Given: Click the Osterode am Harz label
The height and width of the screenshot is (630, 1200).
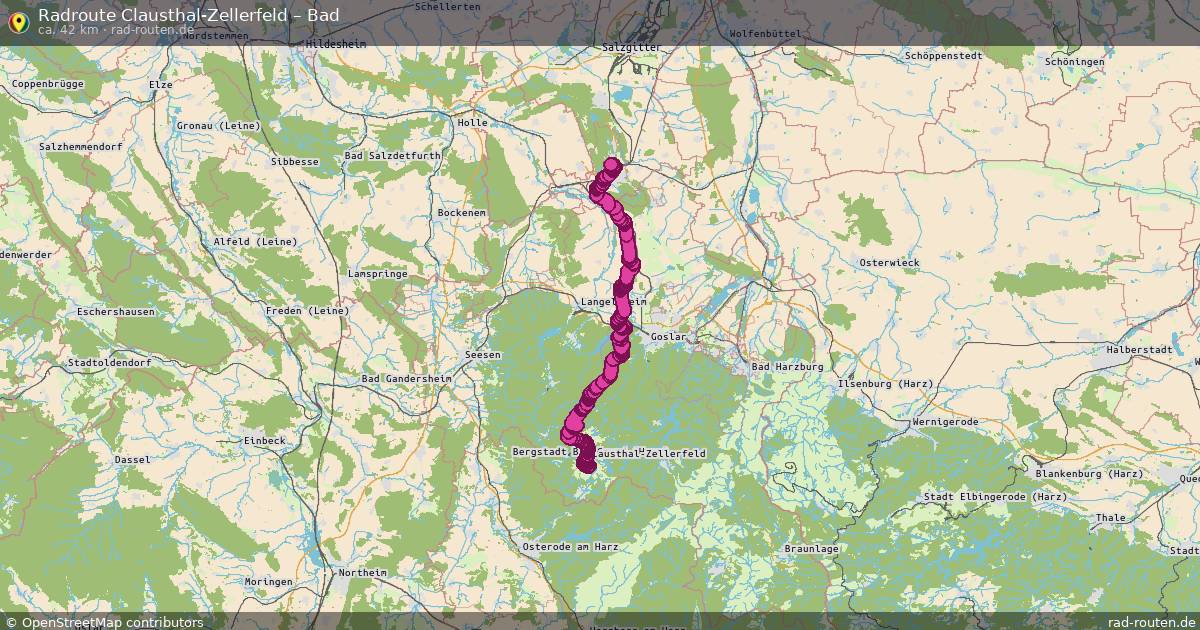Looking at the screenshot, I should (x=570, y=547).
